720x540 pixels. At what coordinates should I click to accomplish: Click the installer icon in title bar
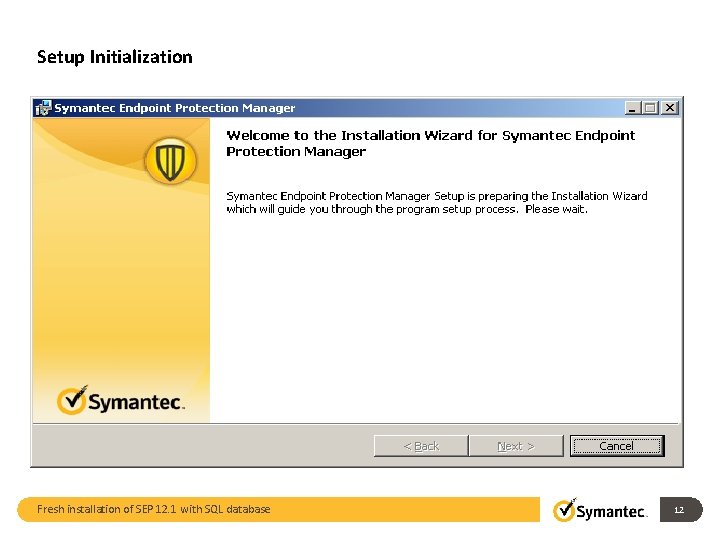pyautogui.click(x=44, y=108)
